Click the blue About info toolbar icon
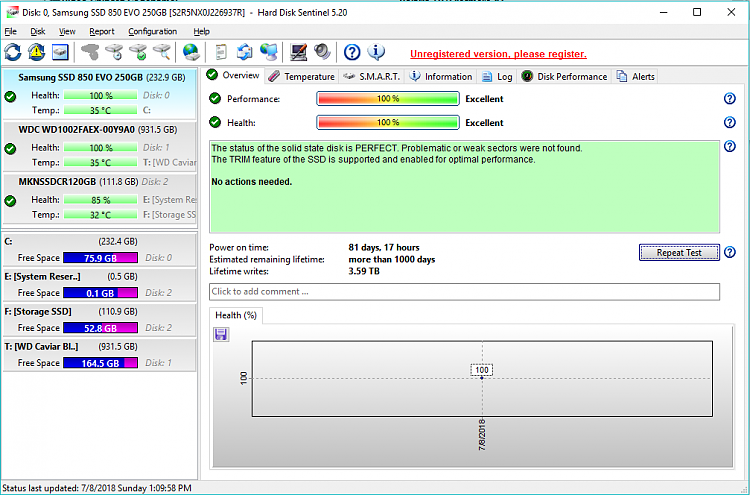Viewport: 750px width, 495px height. [x=377, y=52]
